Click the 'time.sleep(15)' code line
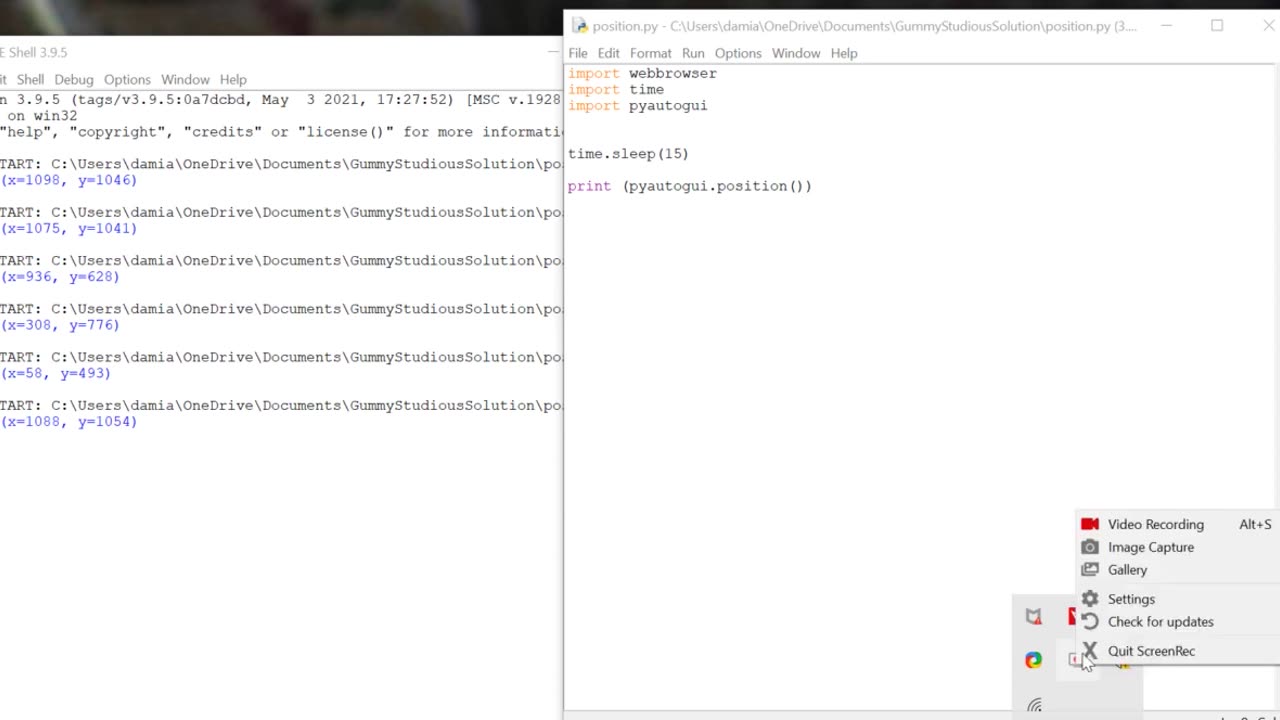Screen dimensions: 1280x720 tap(628, 154)
